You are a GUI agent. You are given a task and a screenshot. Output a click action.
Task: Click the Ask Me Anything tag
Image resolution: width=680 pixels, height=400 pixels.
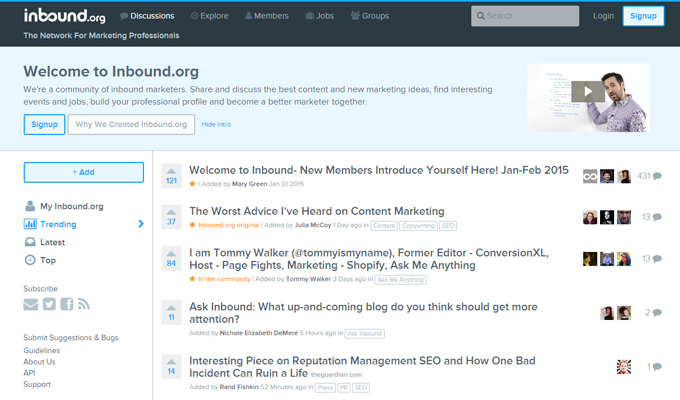(x=400, y=280)
